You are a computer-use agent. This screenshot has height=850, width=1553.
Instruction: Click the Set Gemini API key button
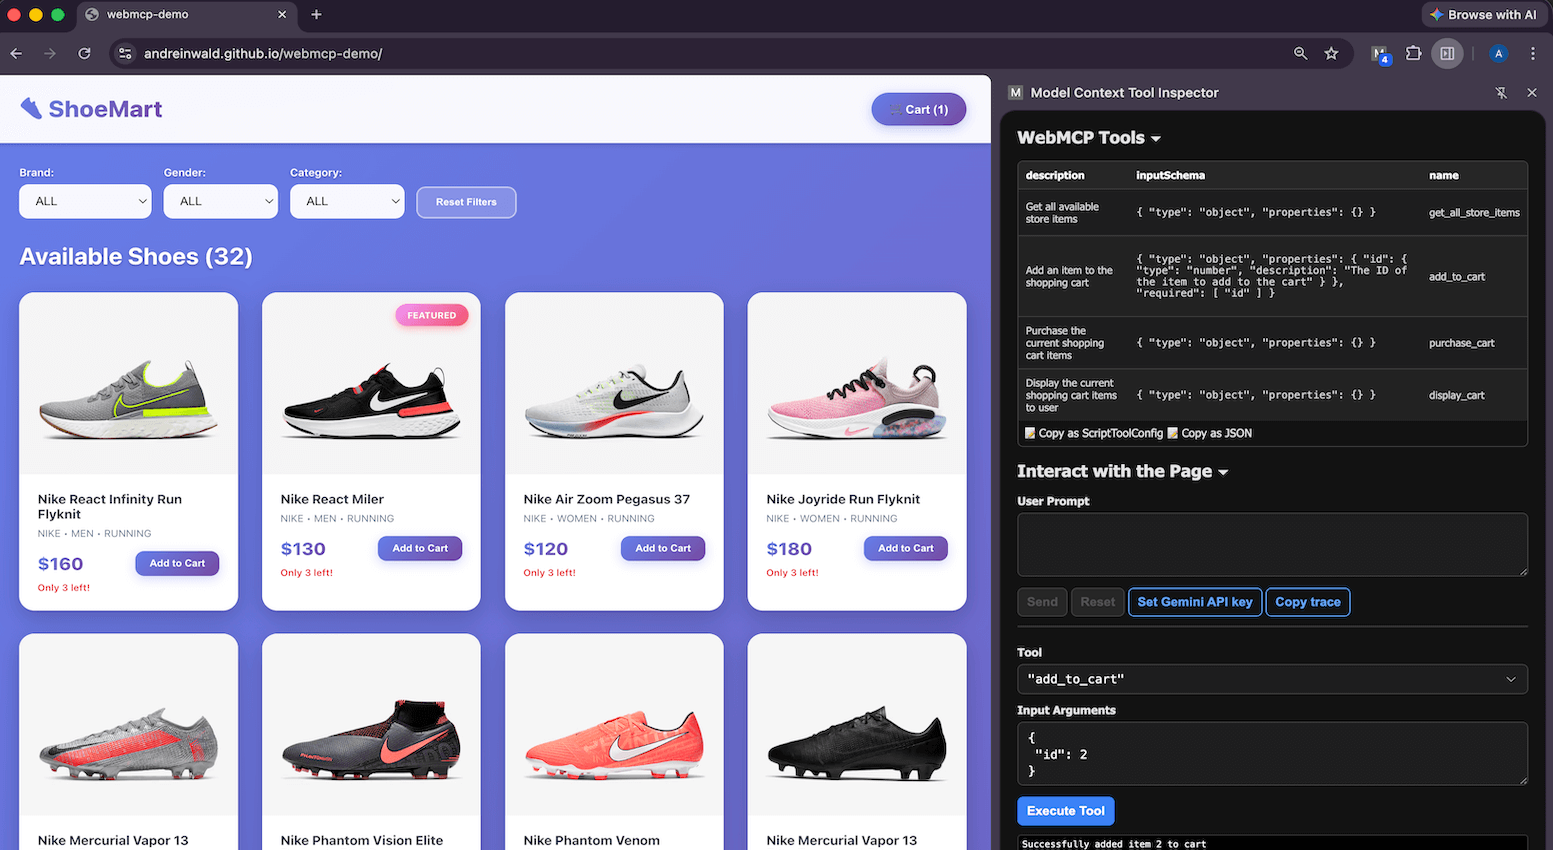click(1195, 602)
